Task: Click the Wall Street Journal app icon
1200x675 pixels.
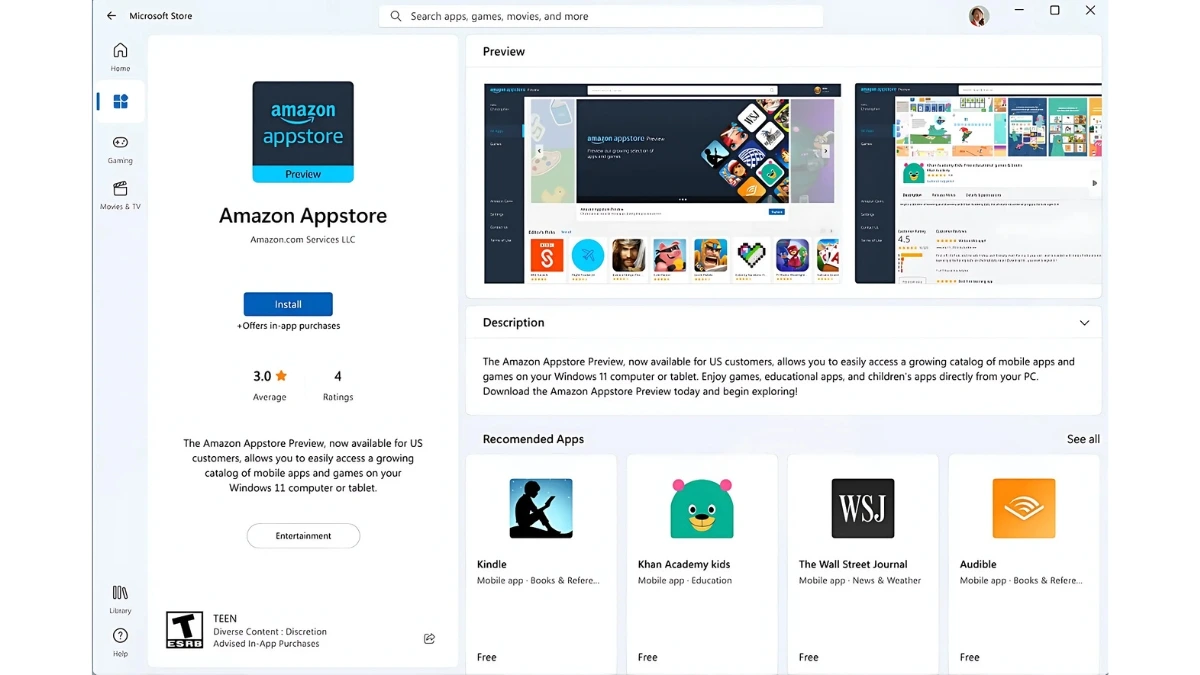Action: tap(863, 508)
